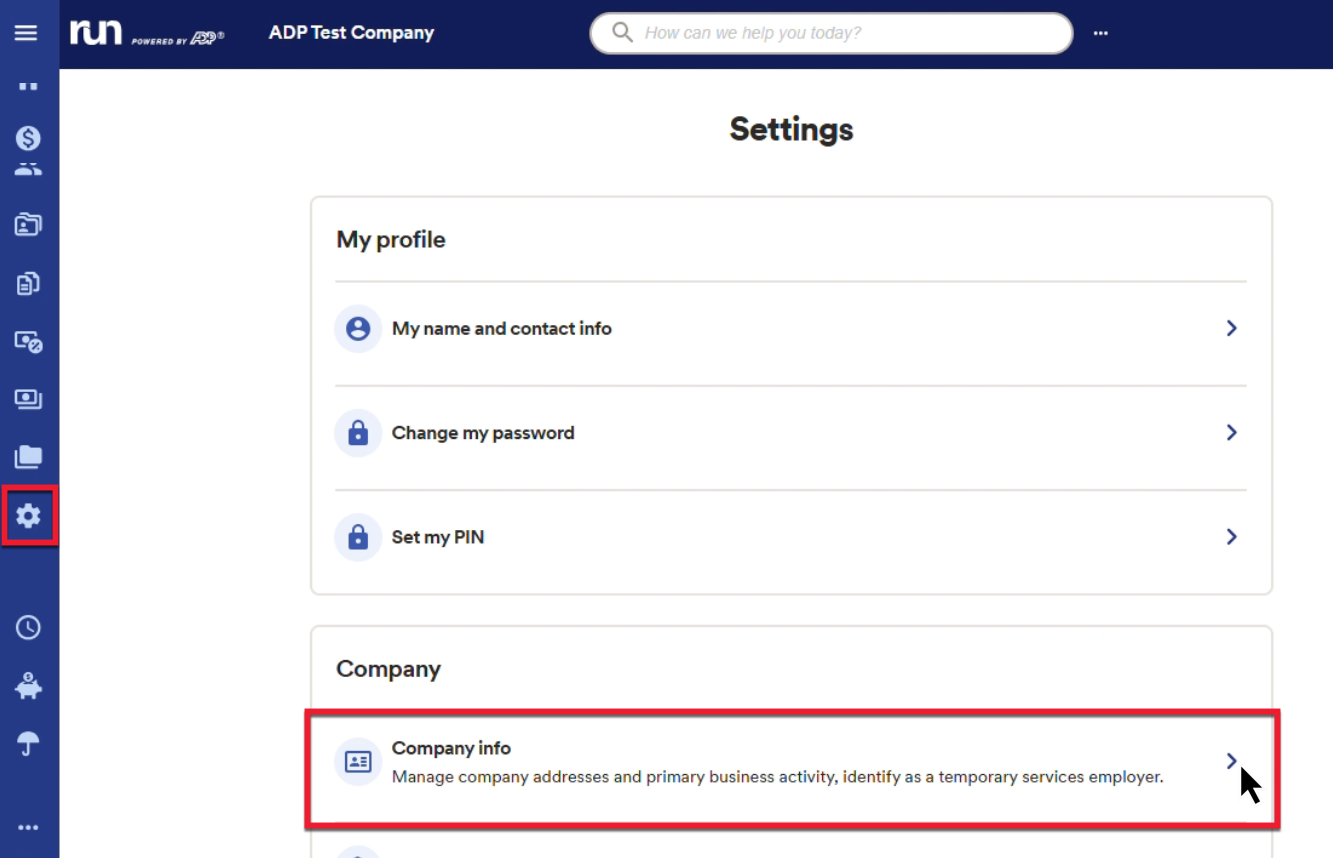Expand the Change my password chevron

point(1232,432)
